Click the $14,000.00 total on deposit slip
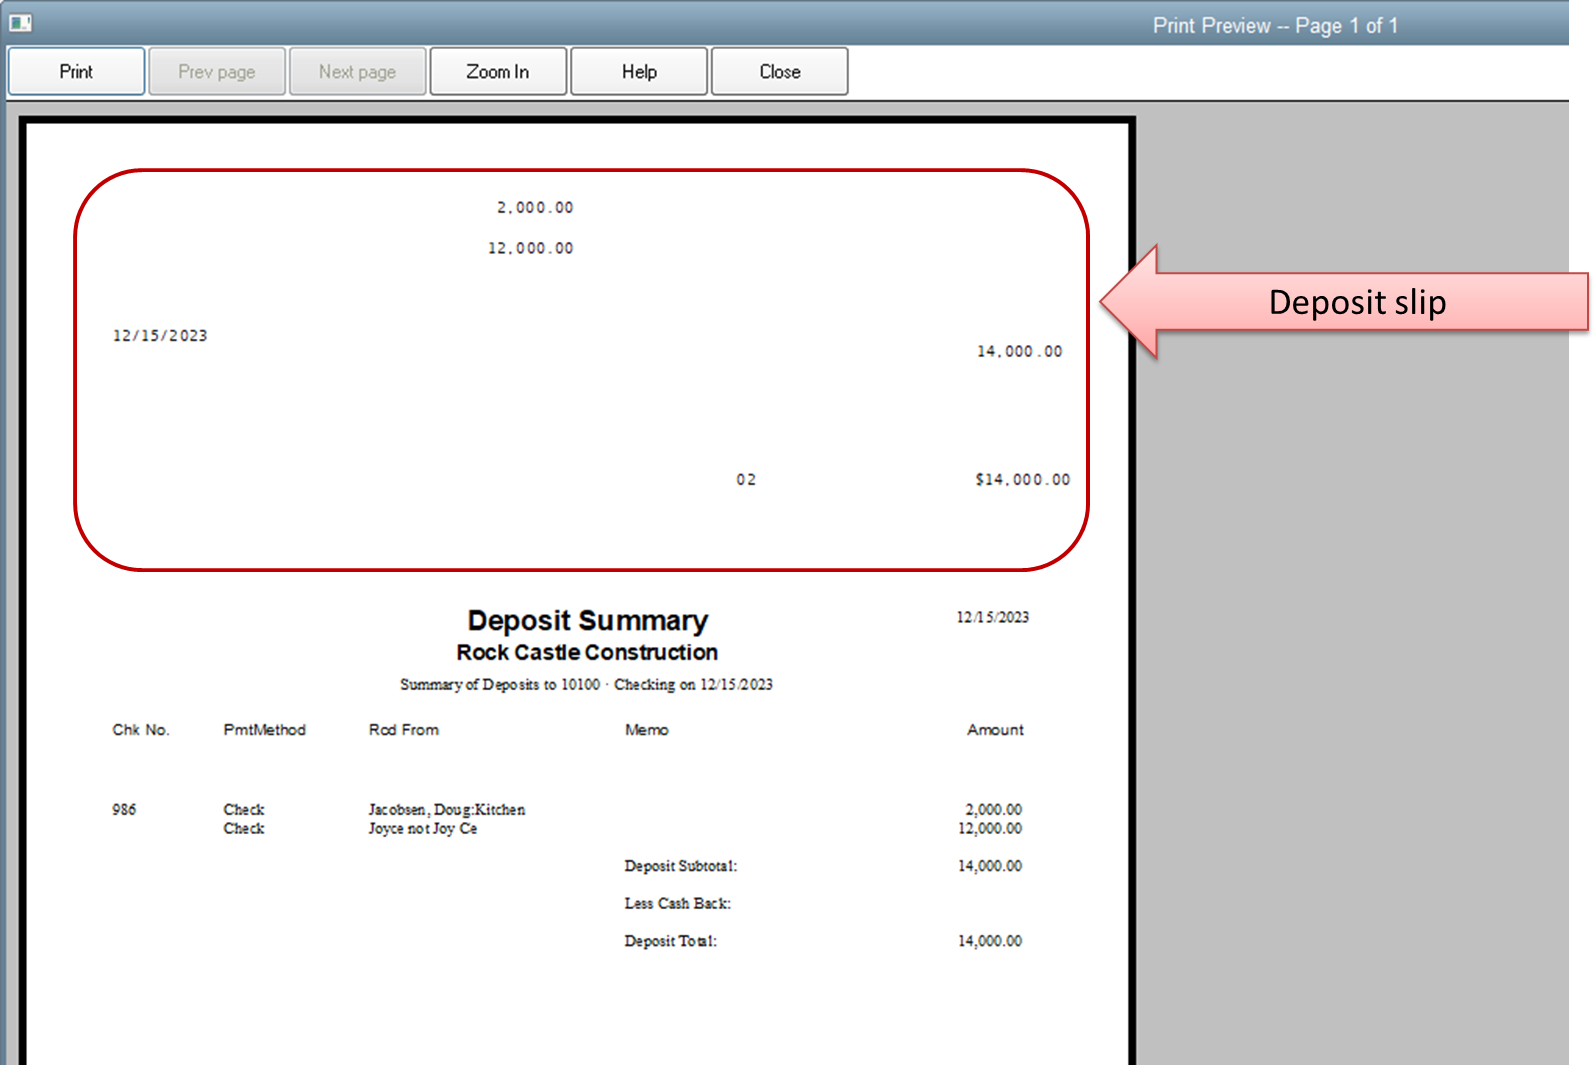The image size is (1596, 1065). tap(1022, 480)
